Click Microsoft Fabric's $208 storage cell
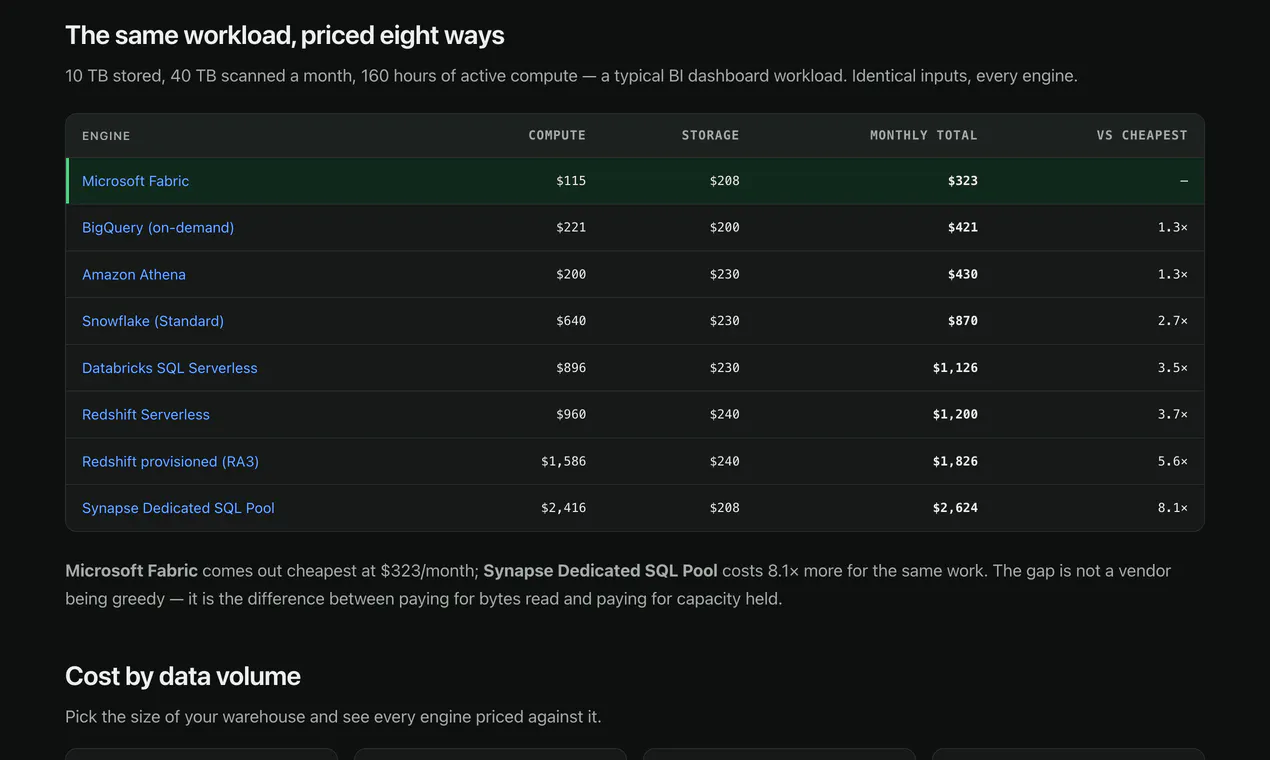Screen dimensions: 1270x760 725,181
